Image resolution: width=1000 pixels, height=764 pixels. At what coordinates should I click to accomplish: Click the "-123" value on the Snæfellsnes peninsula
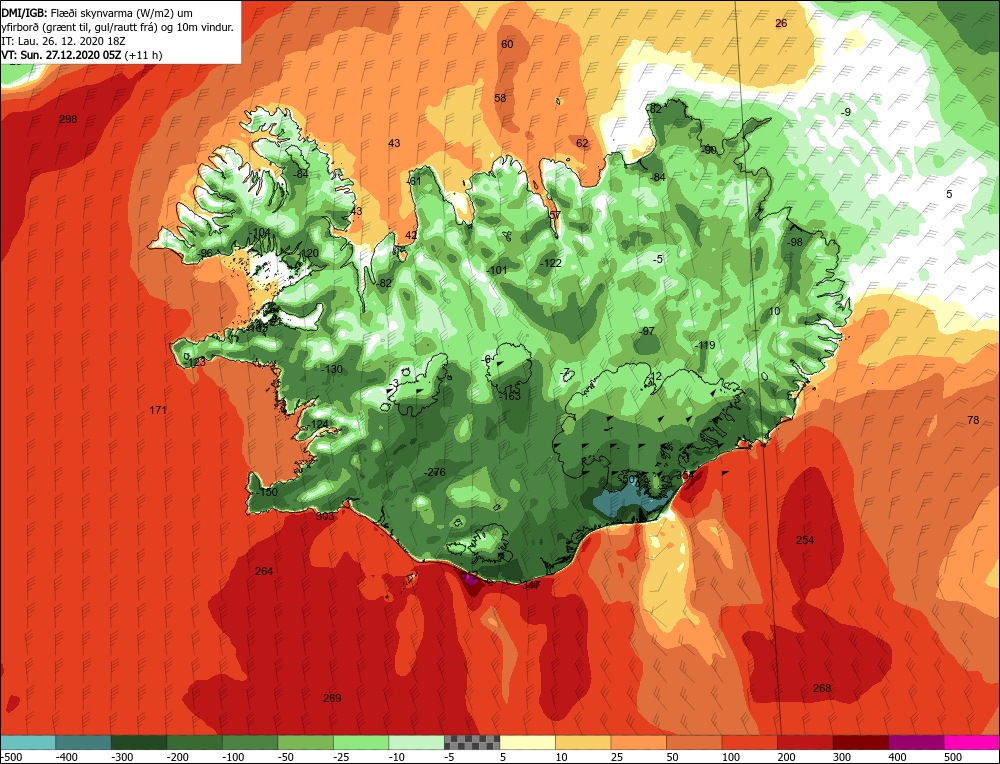tap(196, 362)
